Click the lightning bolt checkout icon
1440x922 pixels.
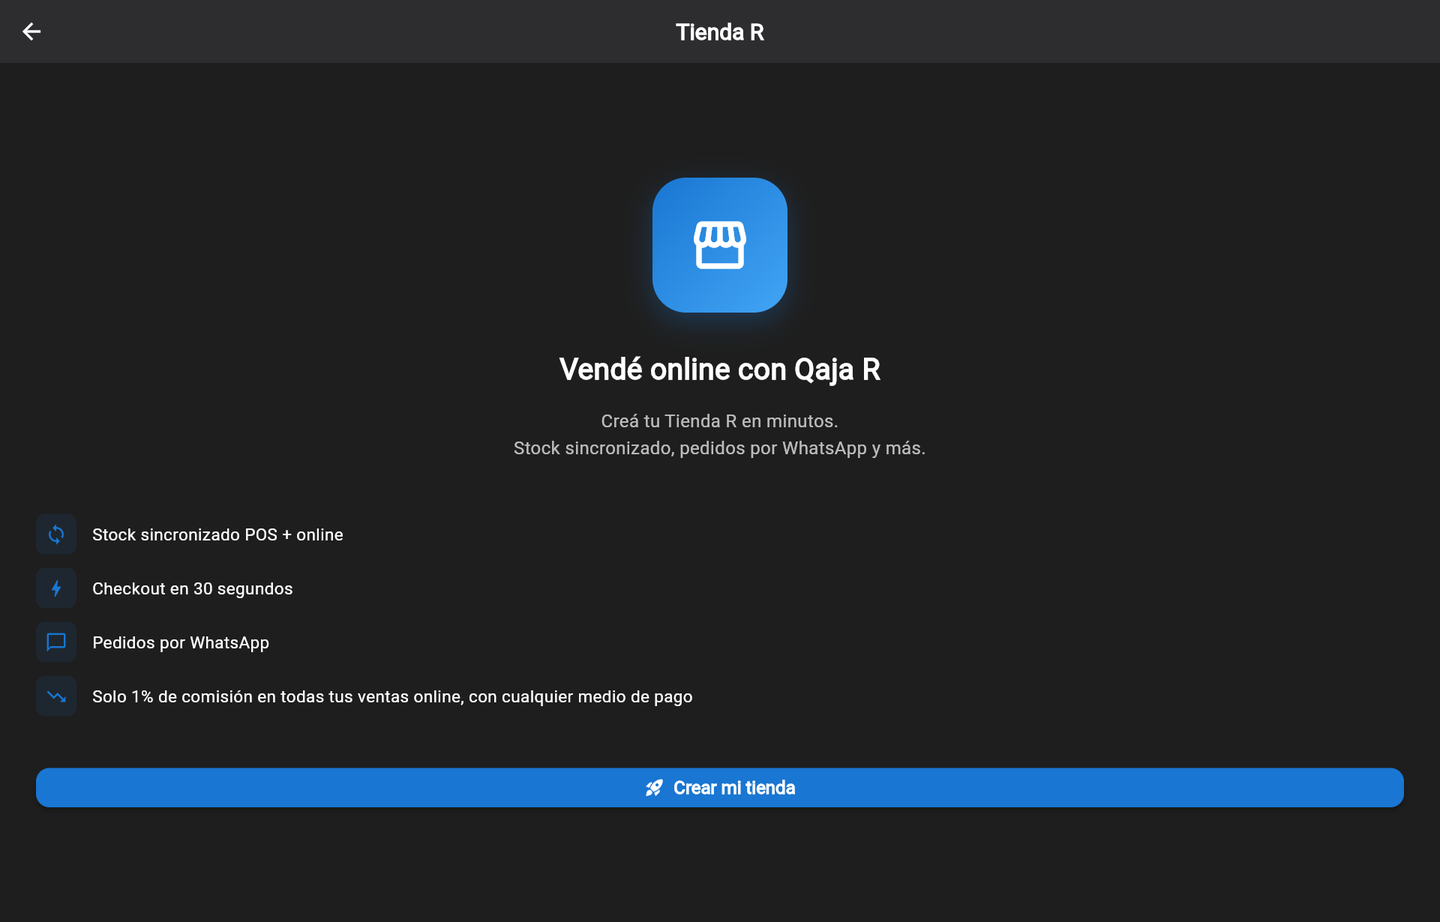[56, 588]
